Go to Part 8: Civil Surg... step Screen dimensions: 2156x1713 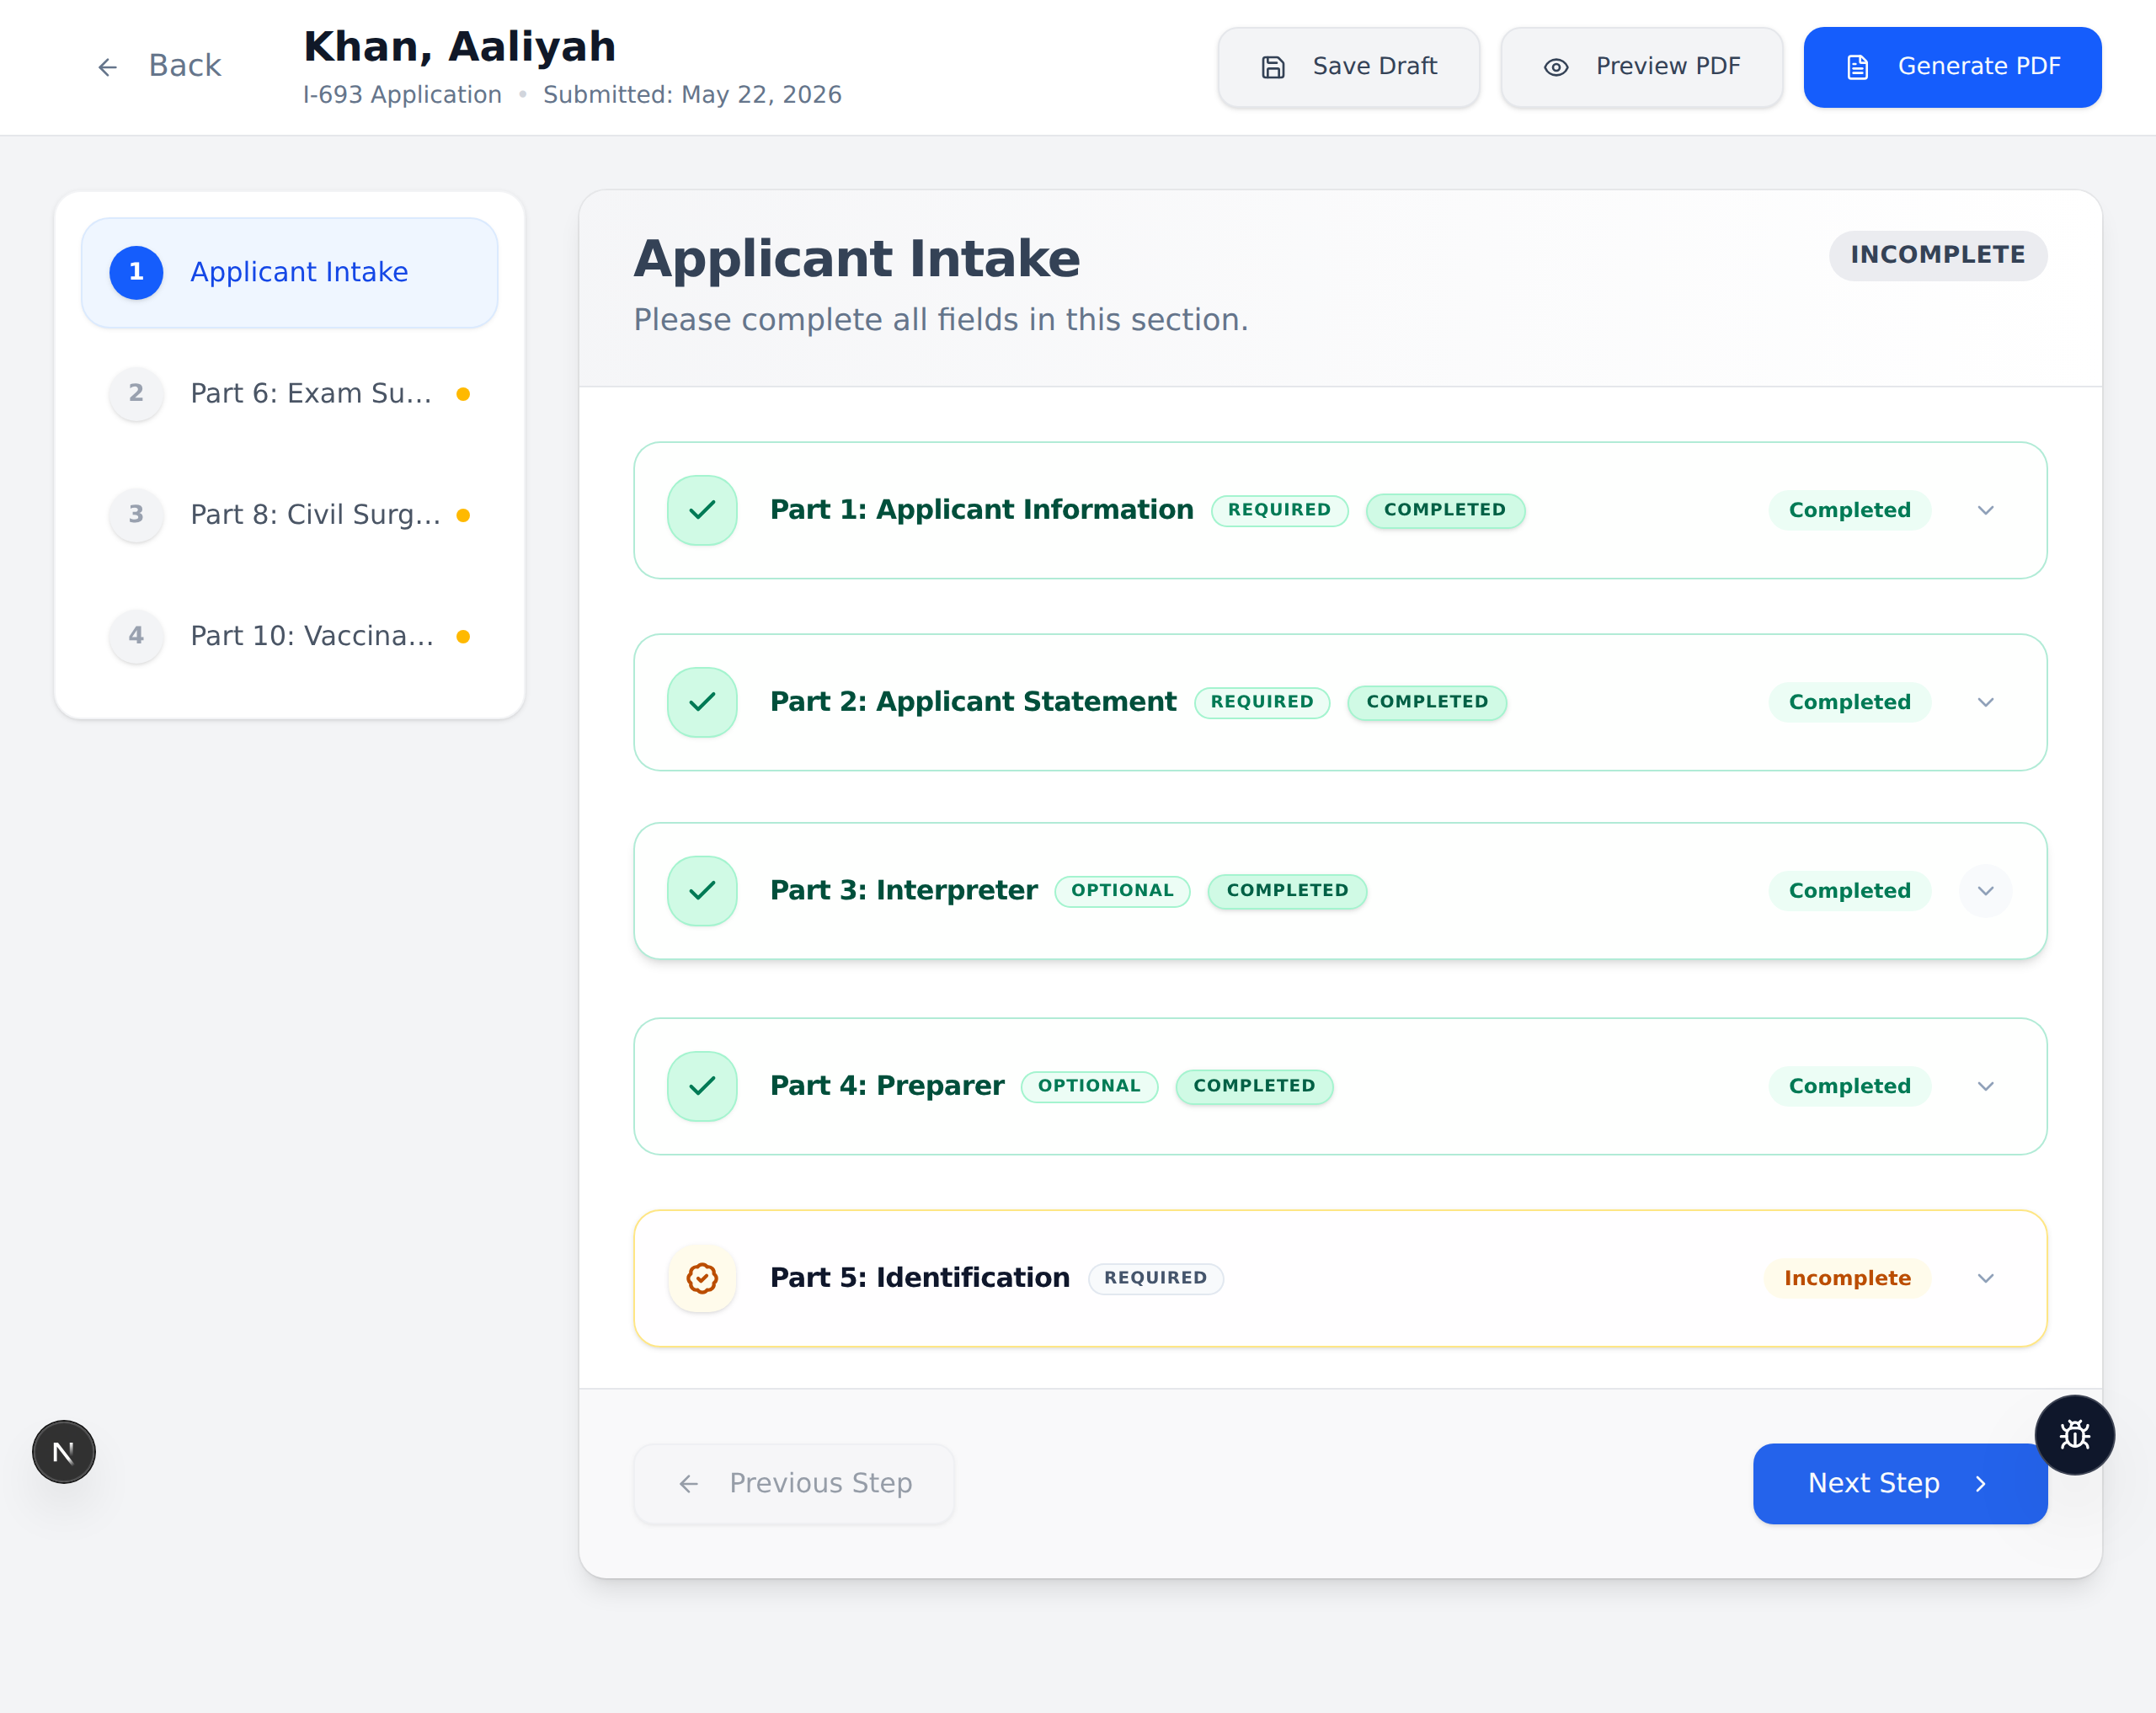[x=289, y=514]
